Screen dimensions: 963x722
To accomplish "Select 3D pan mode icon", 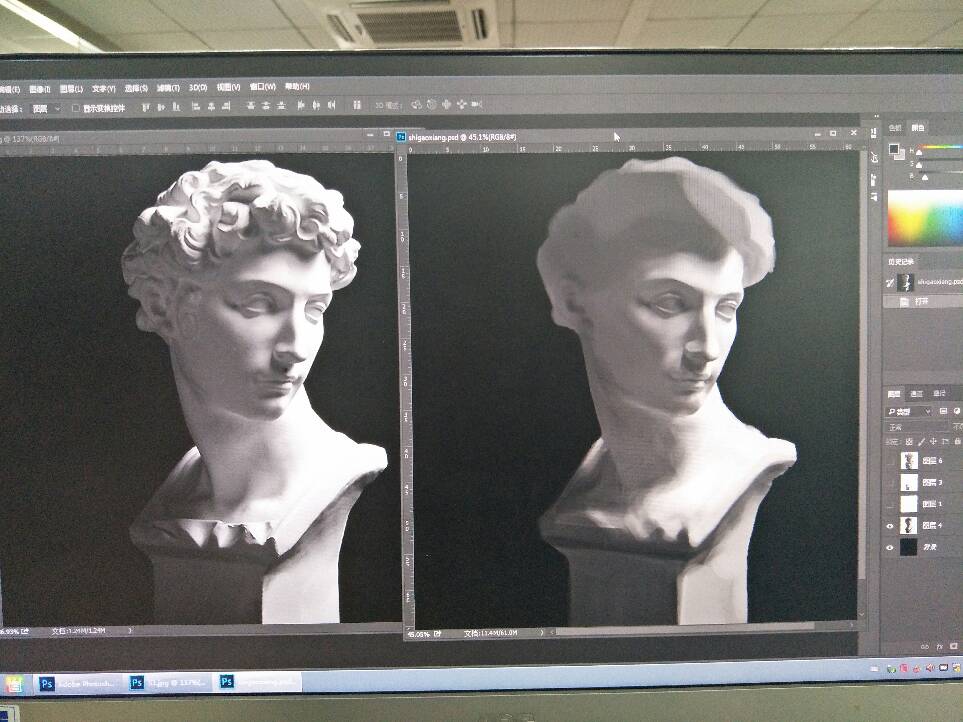I will (x=446, y=105).
